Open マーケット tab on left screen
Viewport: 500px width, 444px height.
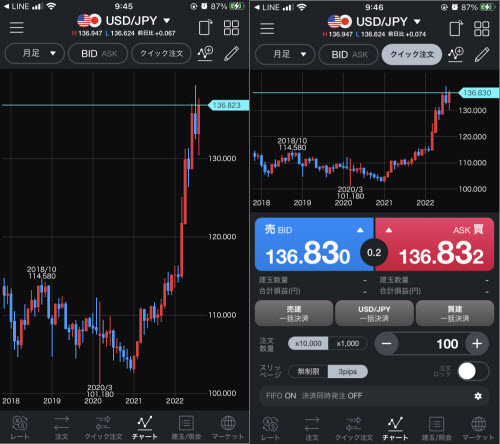tap(228, 428)
